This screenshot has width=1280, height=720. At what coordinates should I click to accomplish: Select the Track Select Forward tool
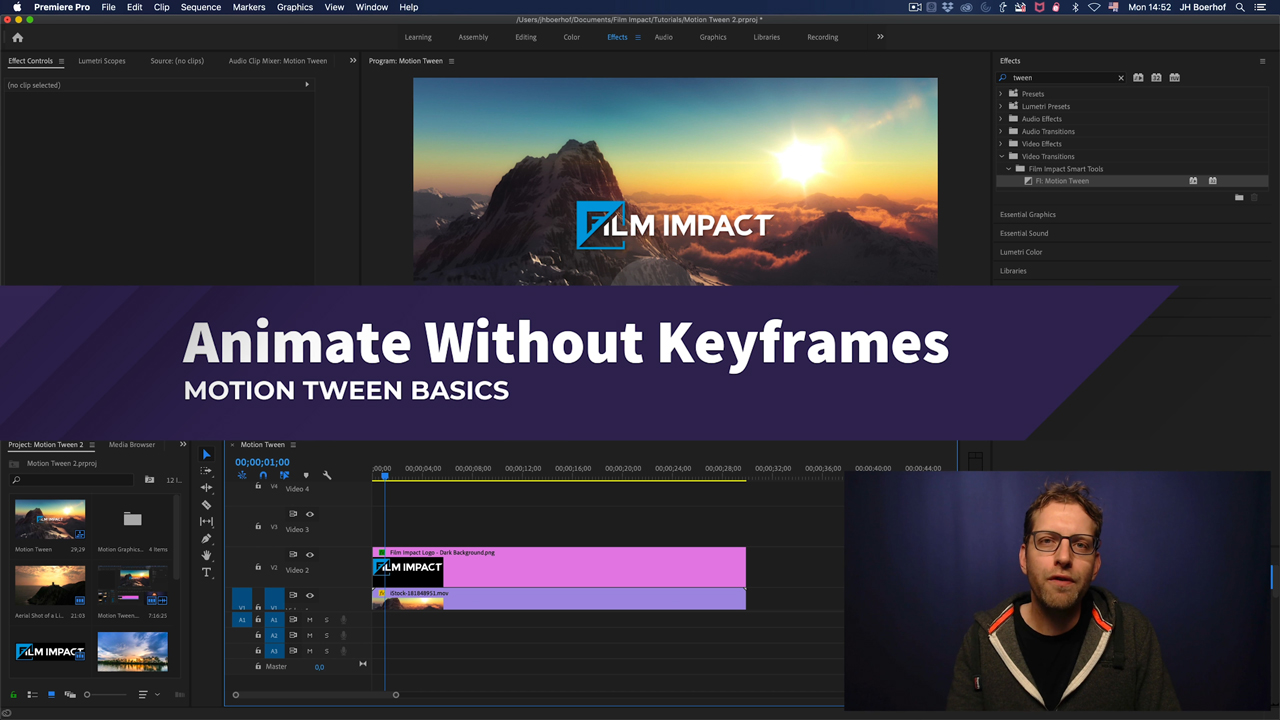[206, 471]
